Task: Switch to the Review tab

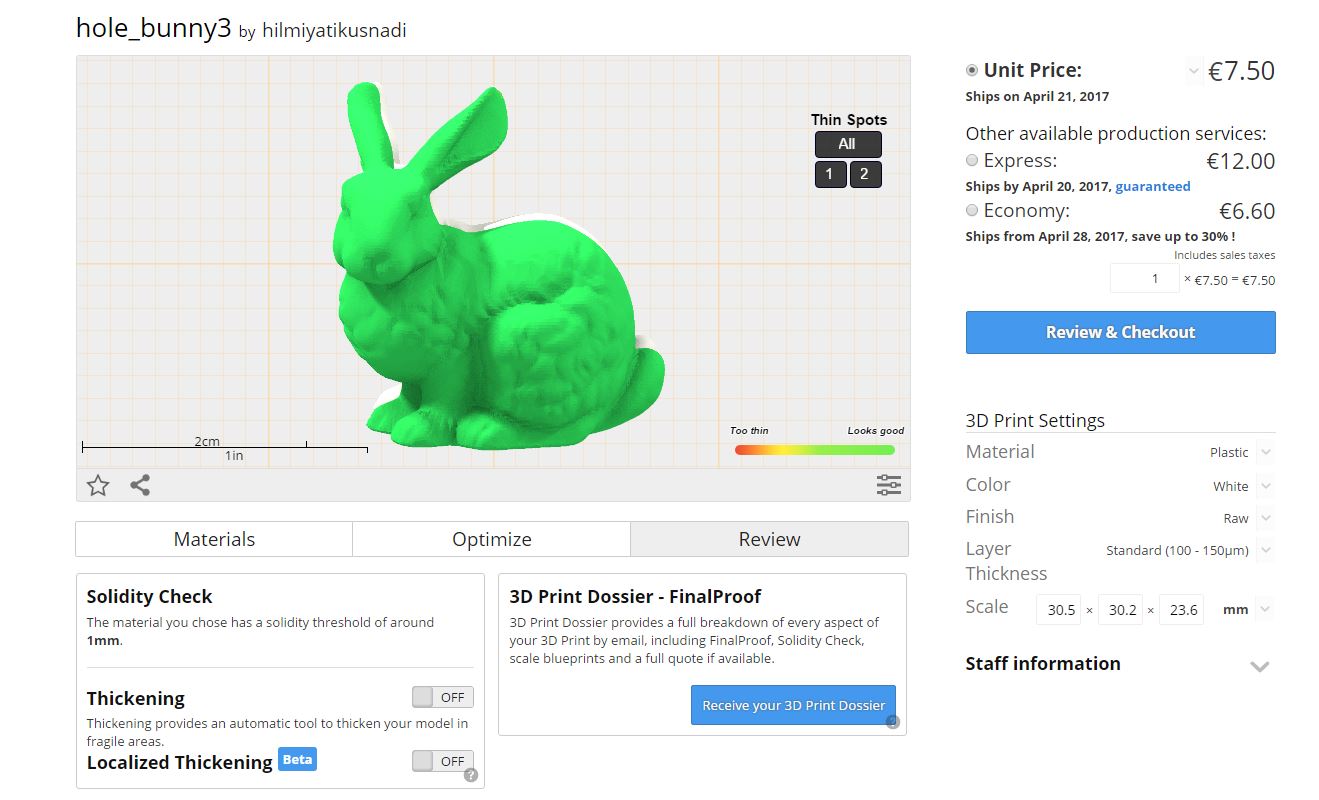Action: (770, 539)
